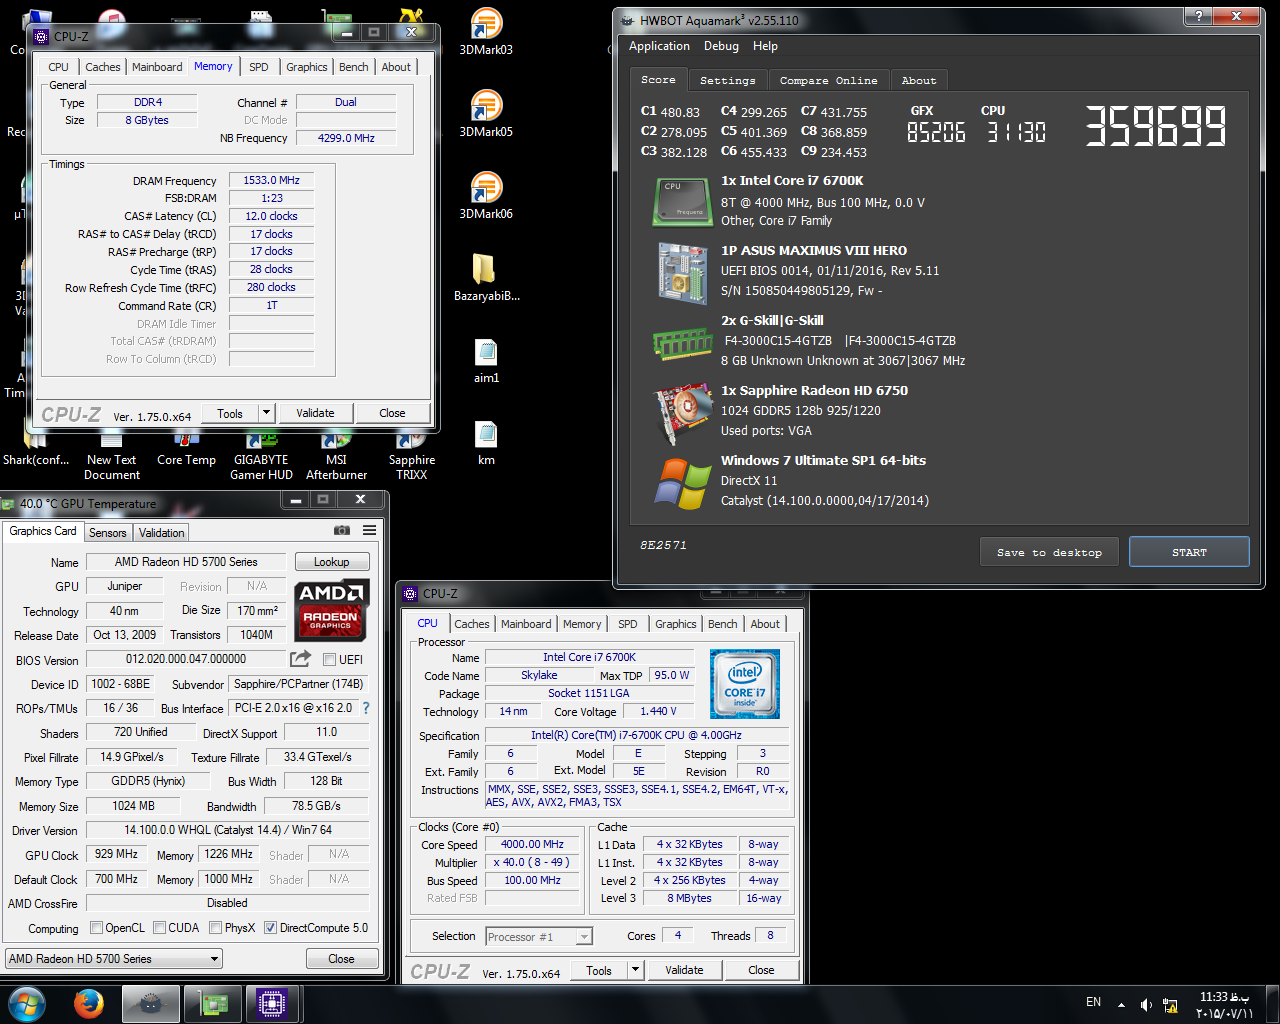Click the EN language indicator in taskbar
This screenshot has height=1024, width=1280.
pyautogui.click(x=1093, y=1002)
